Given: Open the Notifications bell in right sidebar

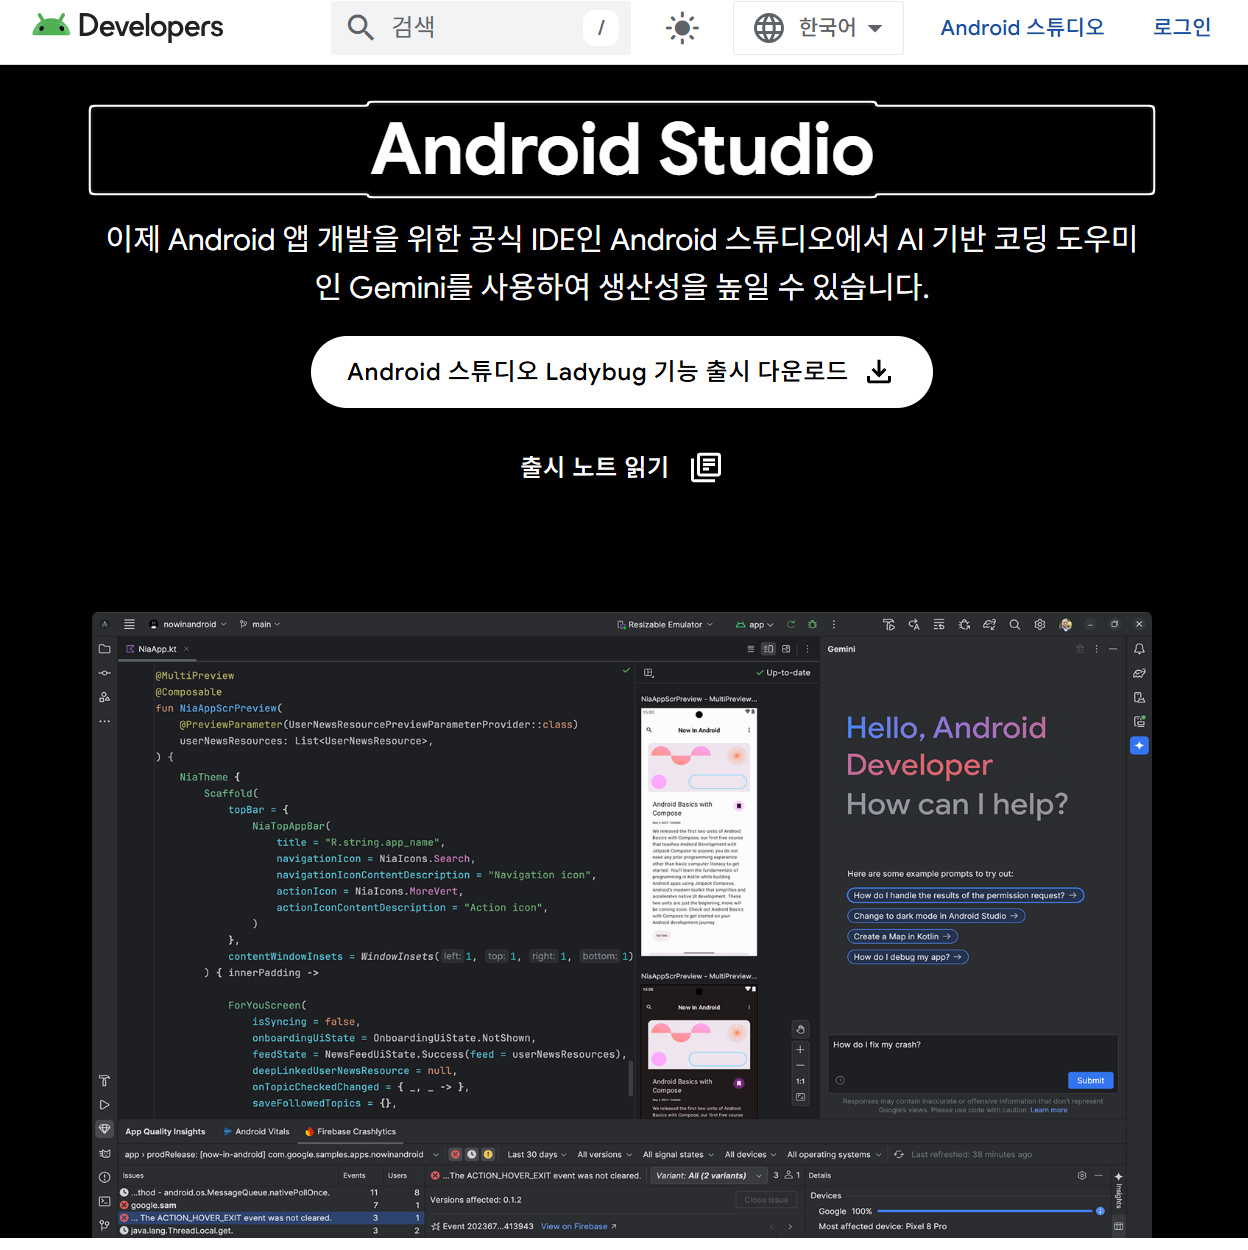Looking at the screenshot, I should [1139, 649].
